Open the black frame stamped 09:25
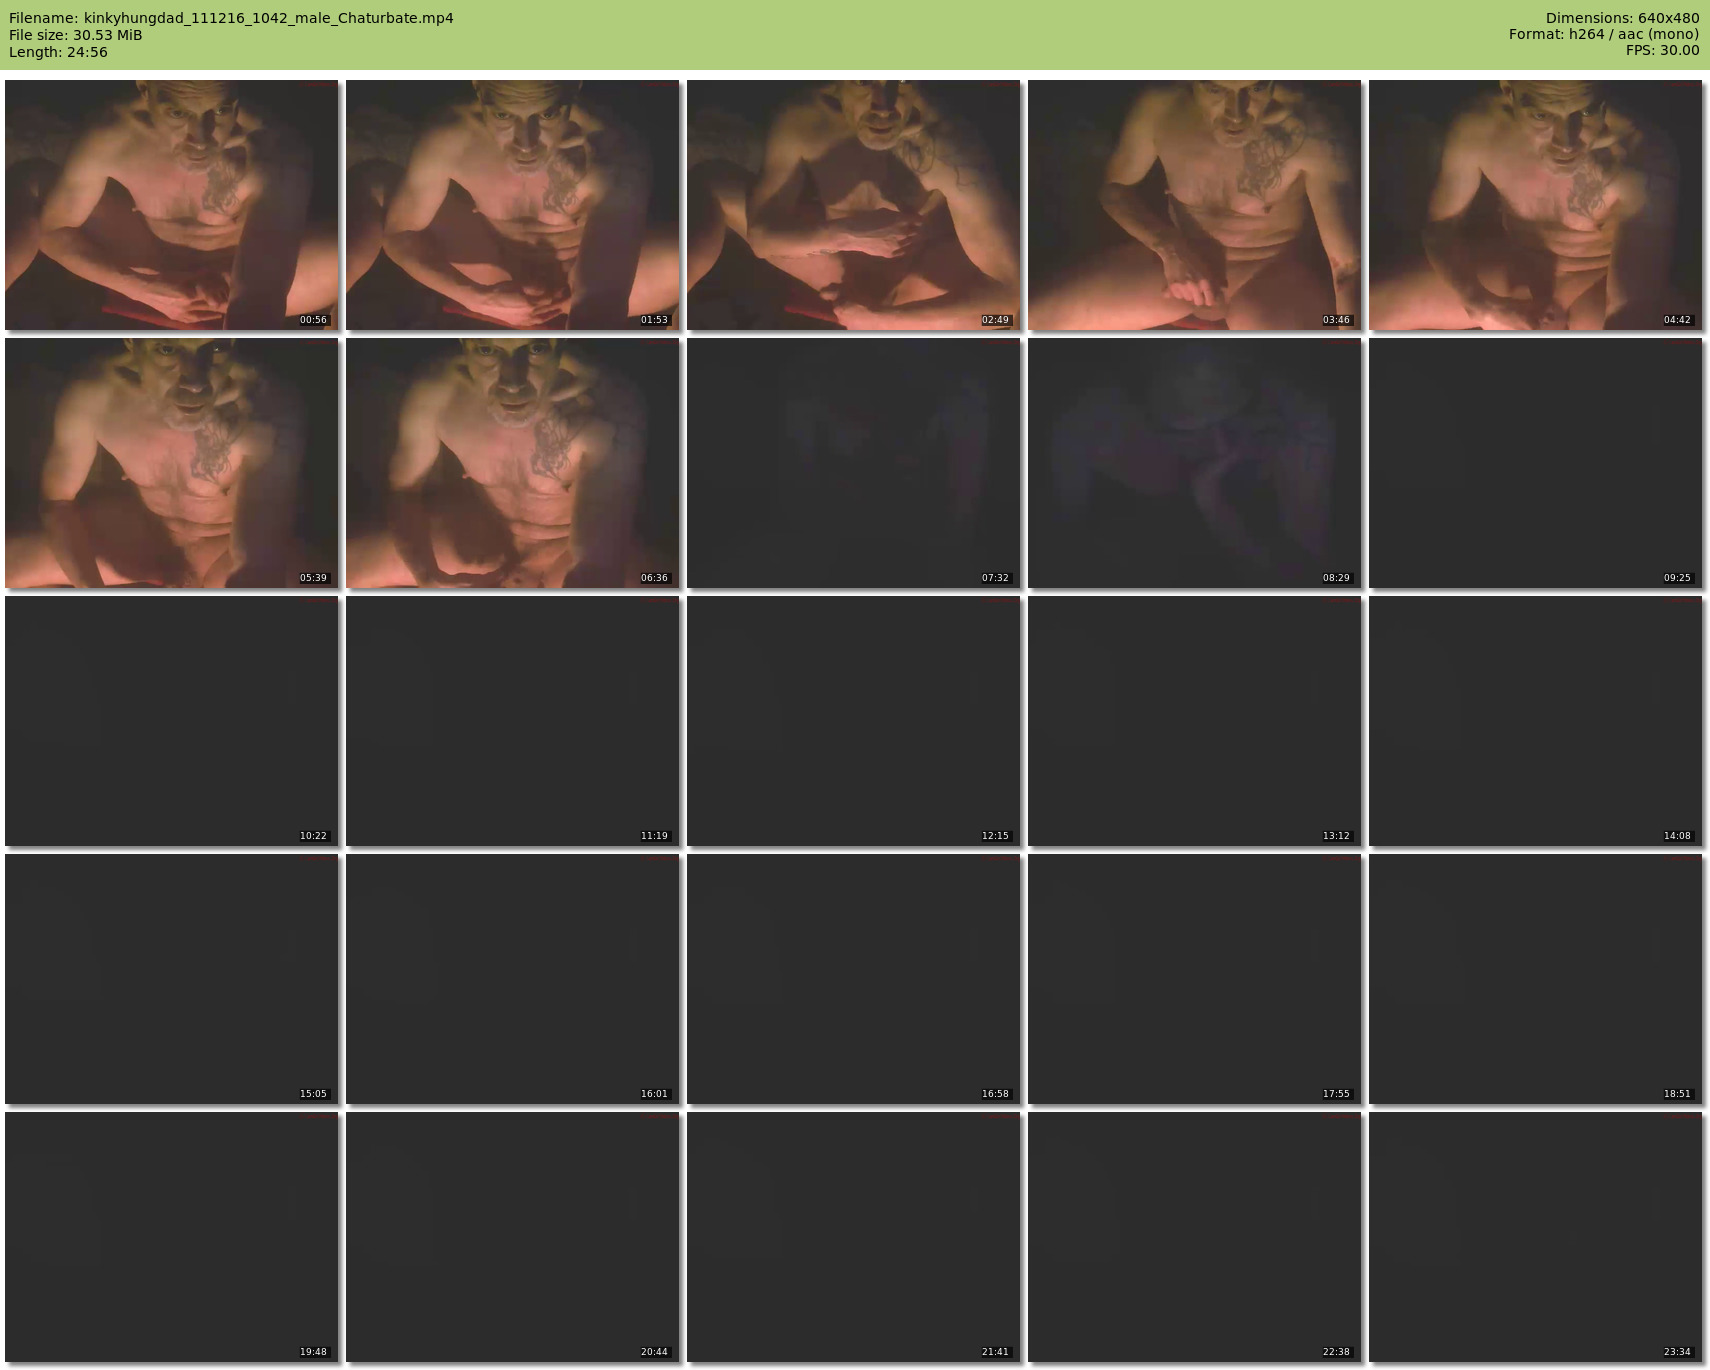Viewport: 1710px width, 1370px height. 1535,463
